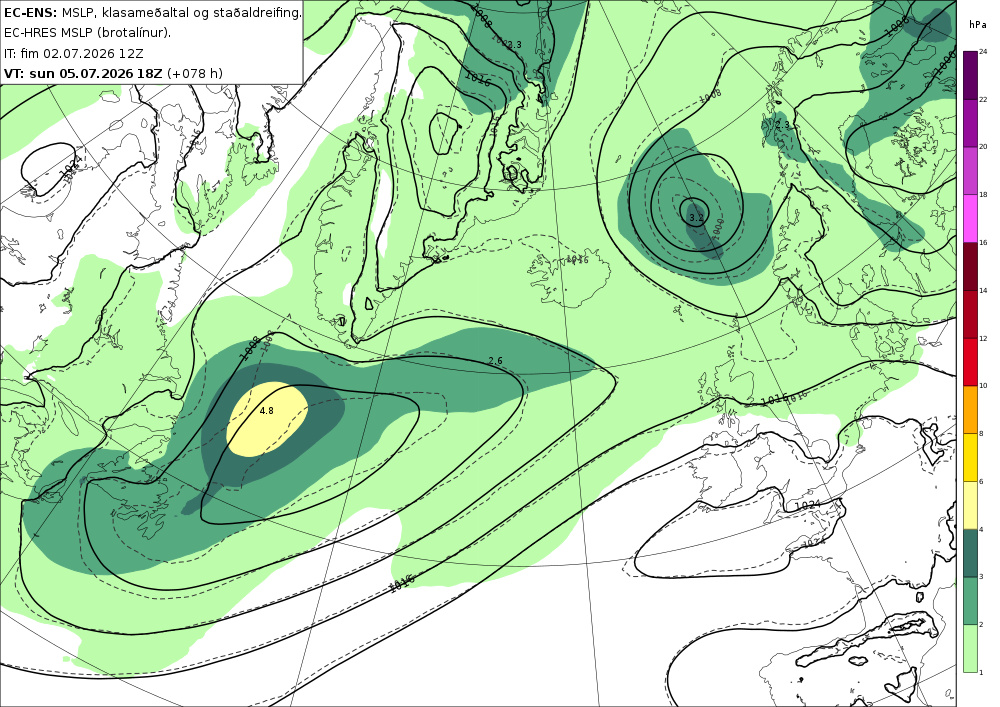The height and width of the screenshot is (707, 1000).
Task: Click the '(+078 h)' forecast lead time
Action: [x=195, y=73]
